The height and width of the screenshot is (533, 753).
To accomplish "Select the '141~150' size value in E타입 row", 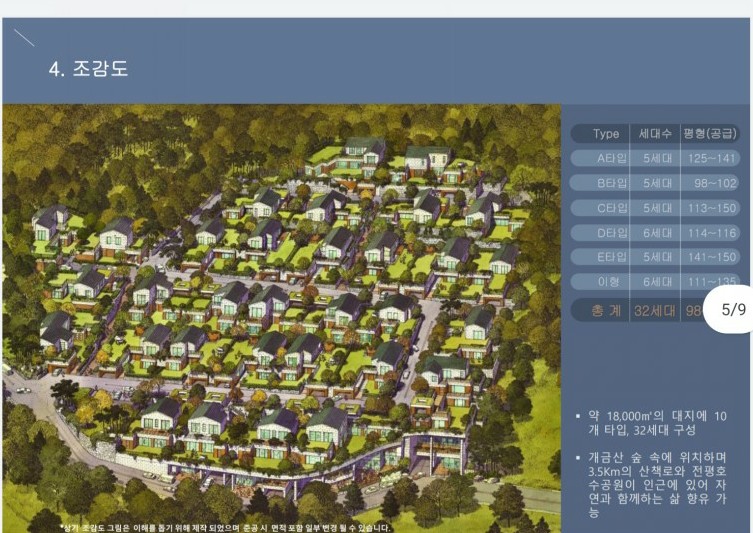I will click(x=712, y=257).
